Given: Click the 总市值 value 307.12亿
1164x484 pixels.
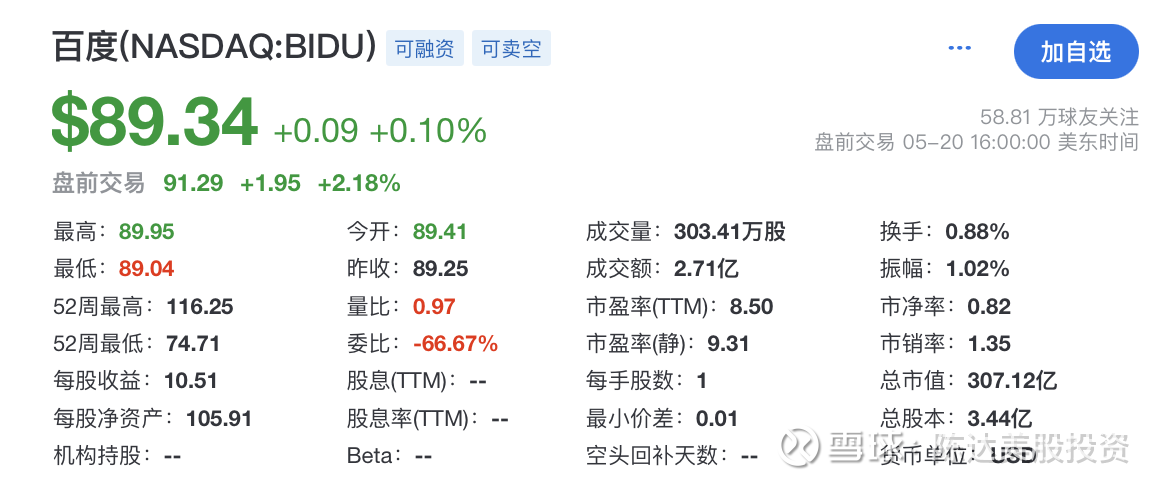Looking at the screenshot, I should coord(1012,381).
